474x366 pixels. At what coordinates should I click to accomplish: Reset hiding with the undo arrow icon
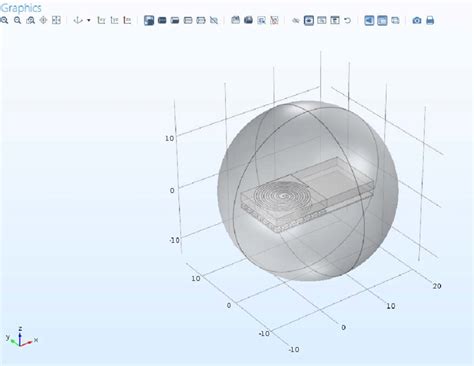(348, 20)
